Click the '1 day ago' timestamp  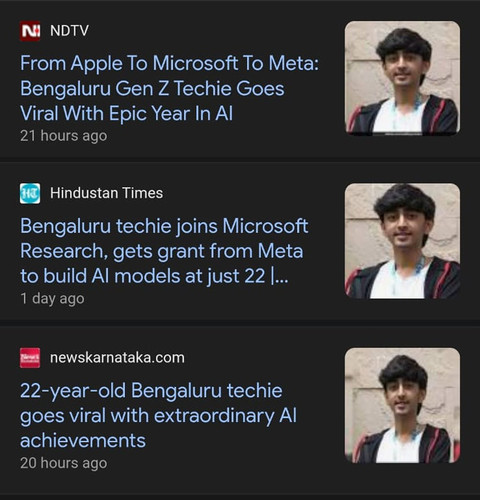(52, 298)
